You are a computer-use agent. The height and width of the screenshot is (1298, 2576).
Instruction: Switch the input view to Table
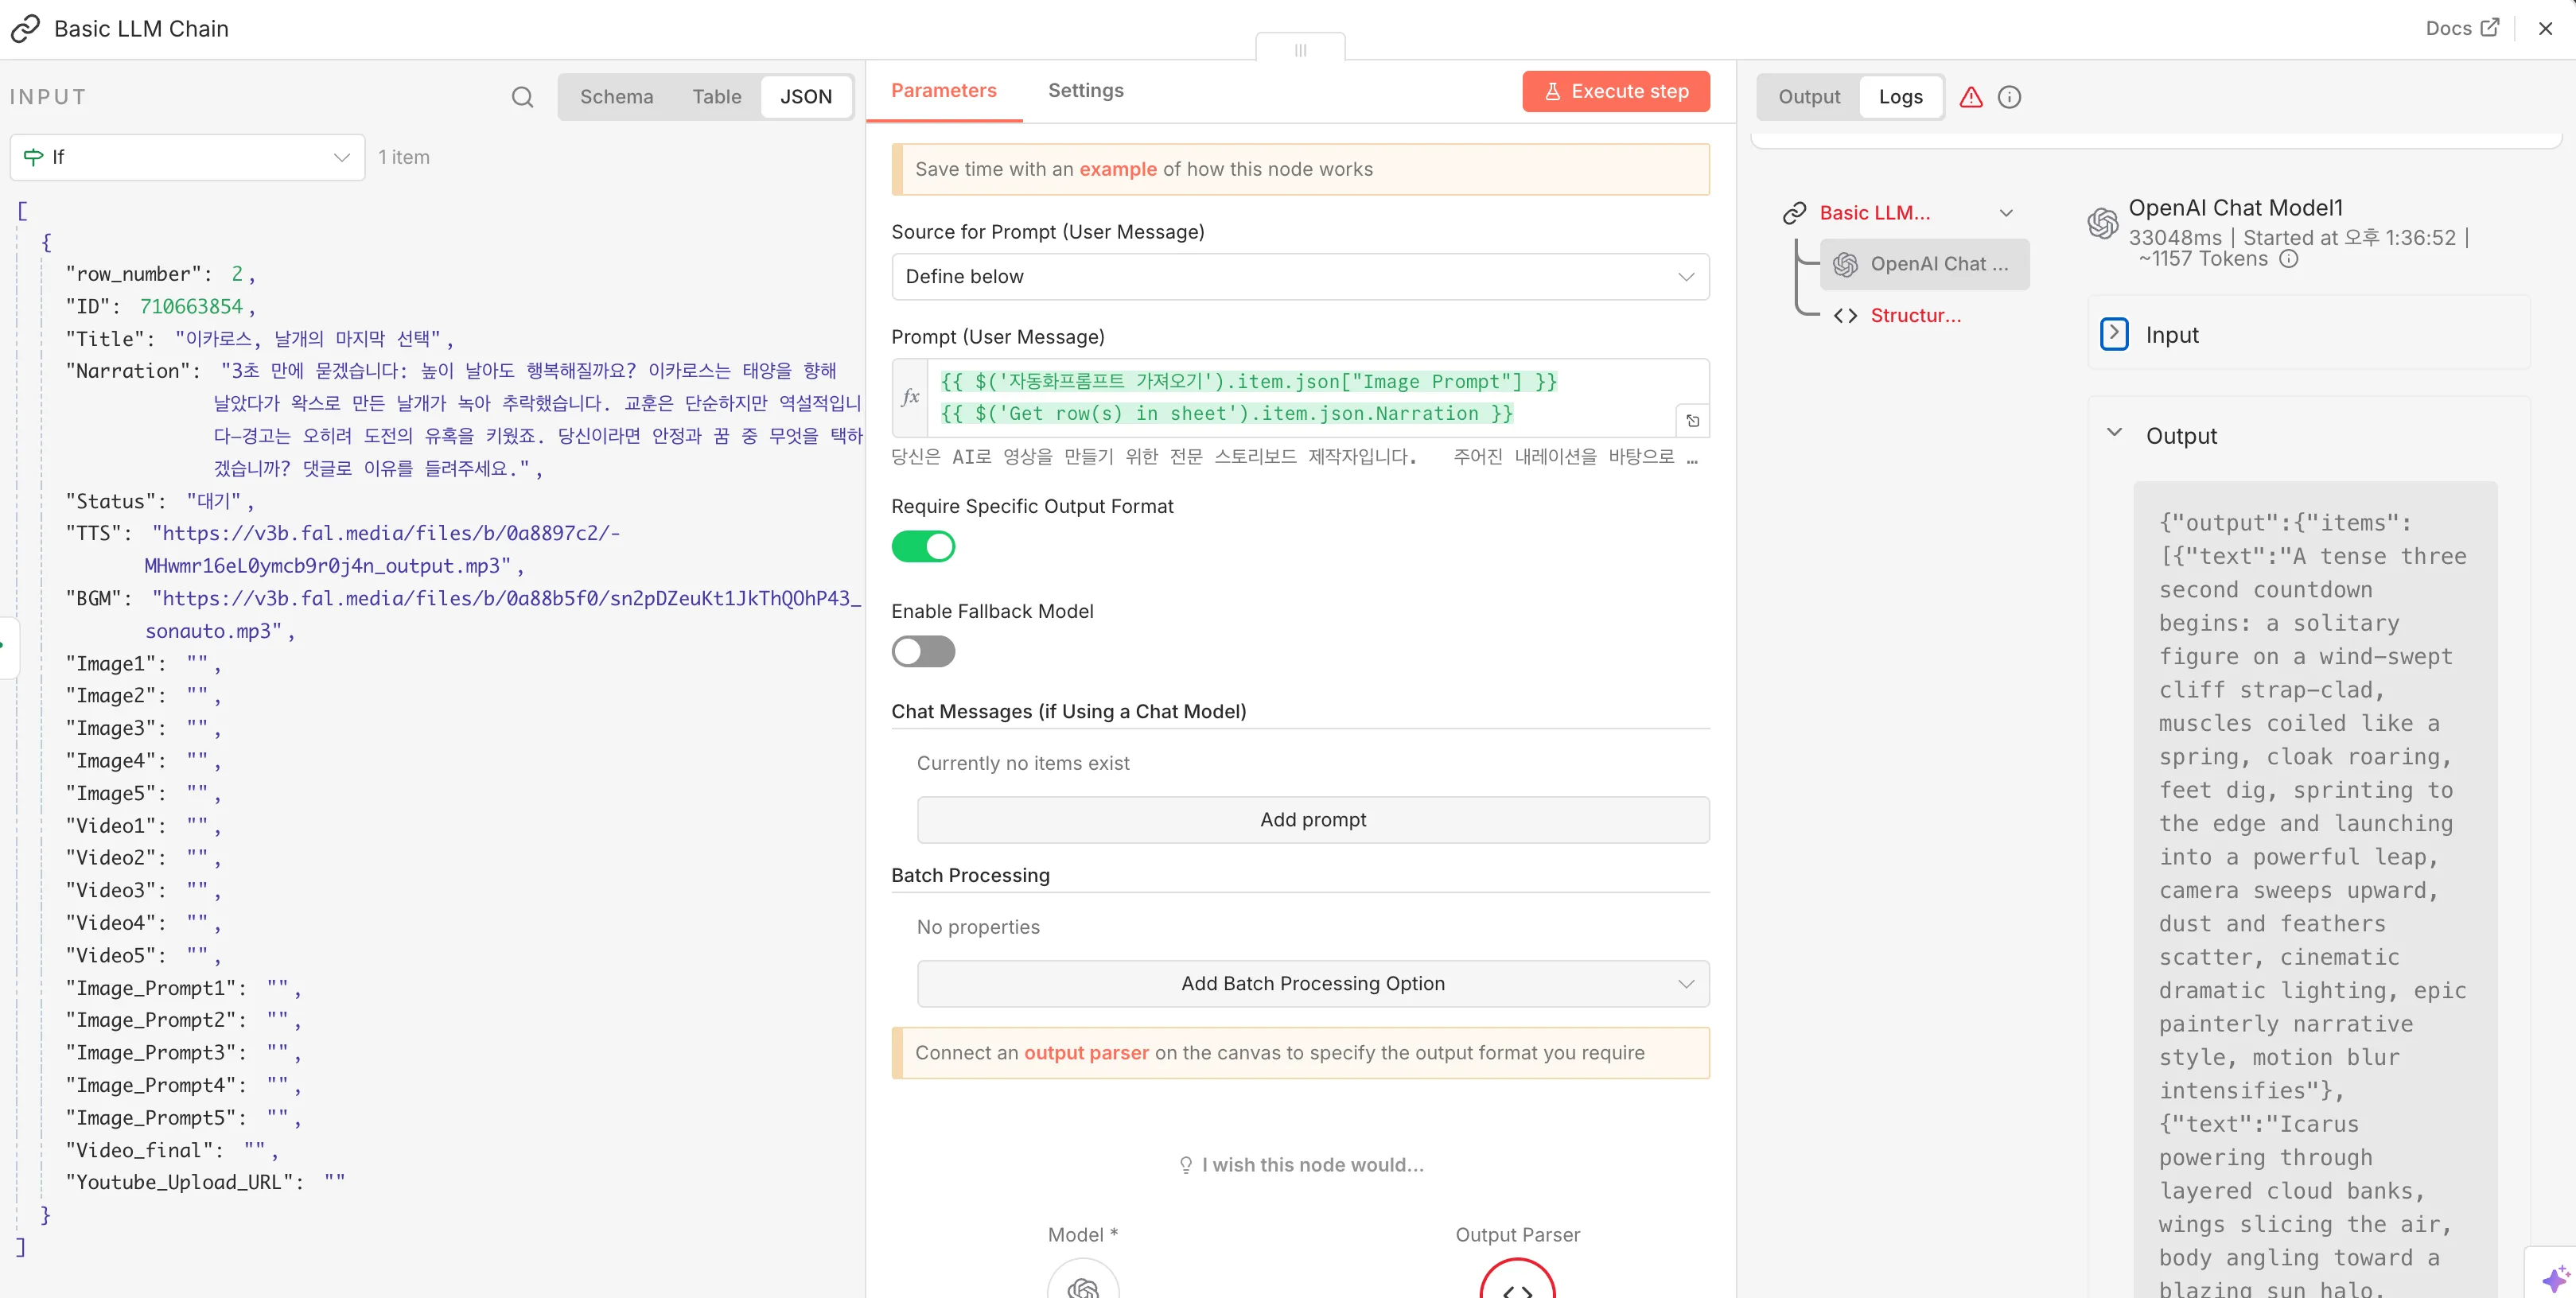point(716,97)
